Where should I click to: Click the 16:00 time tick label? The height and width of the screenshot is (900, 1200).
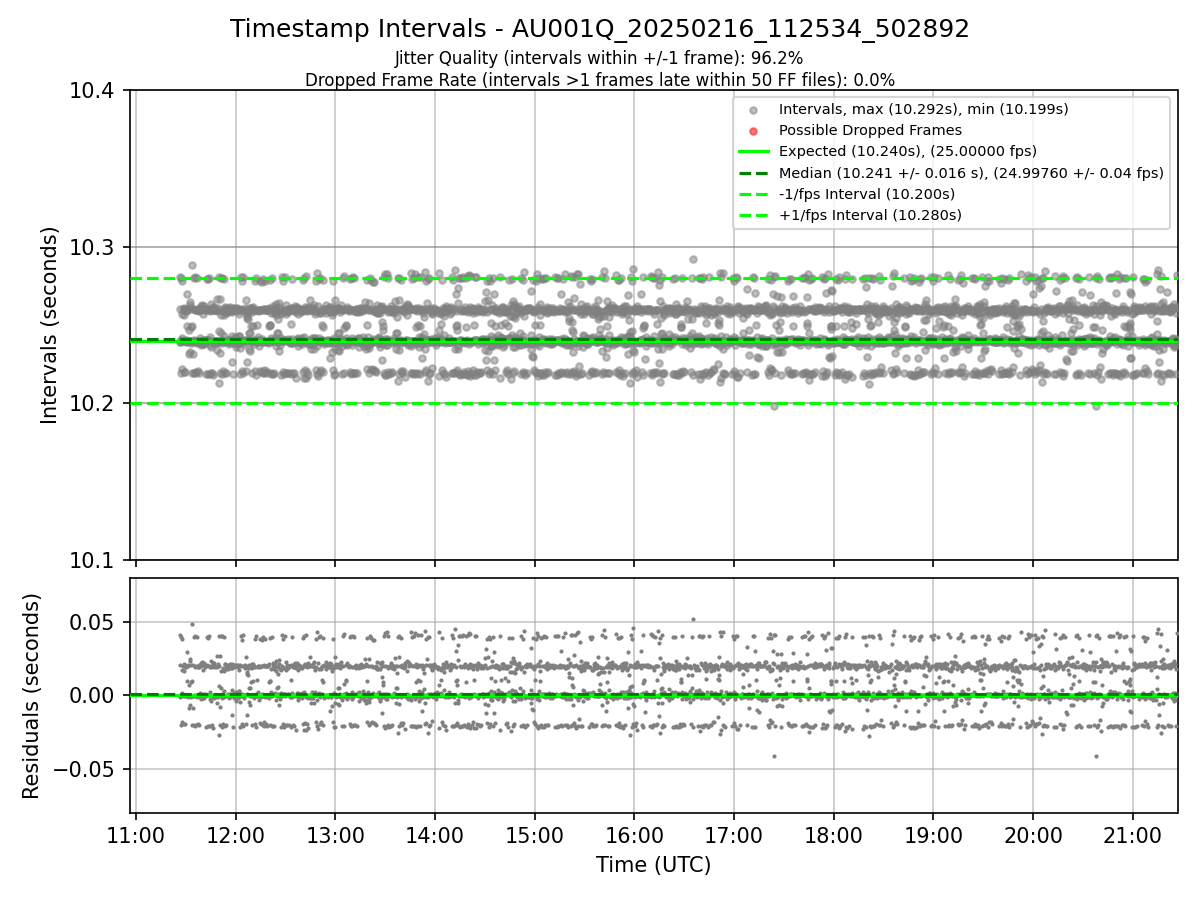click(x=634, y=834)
